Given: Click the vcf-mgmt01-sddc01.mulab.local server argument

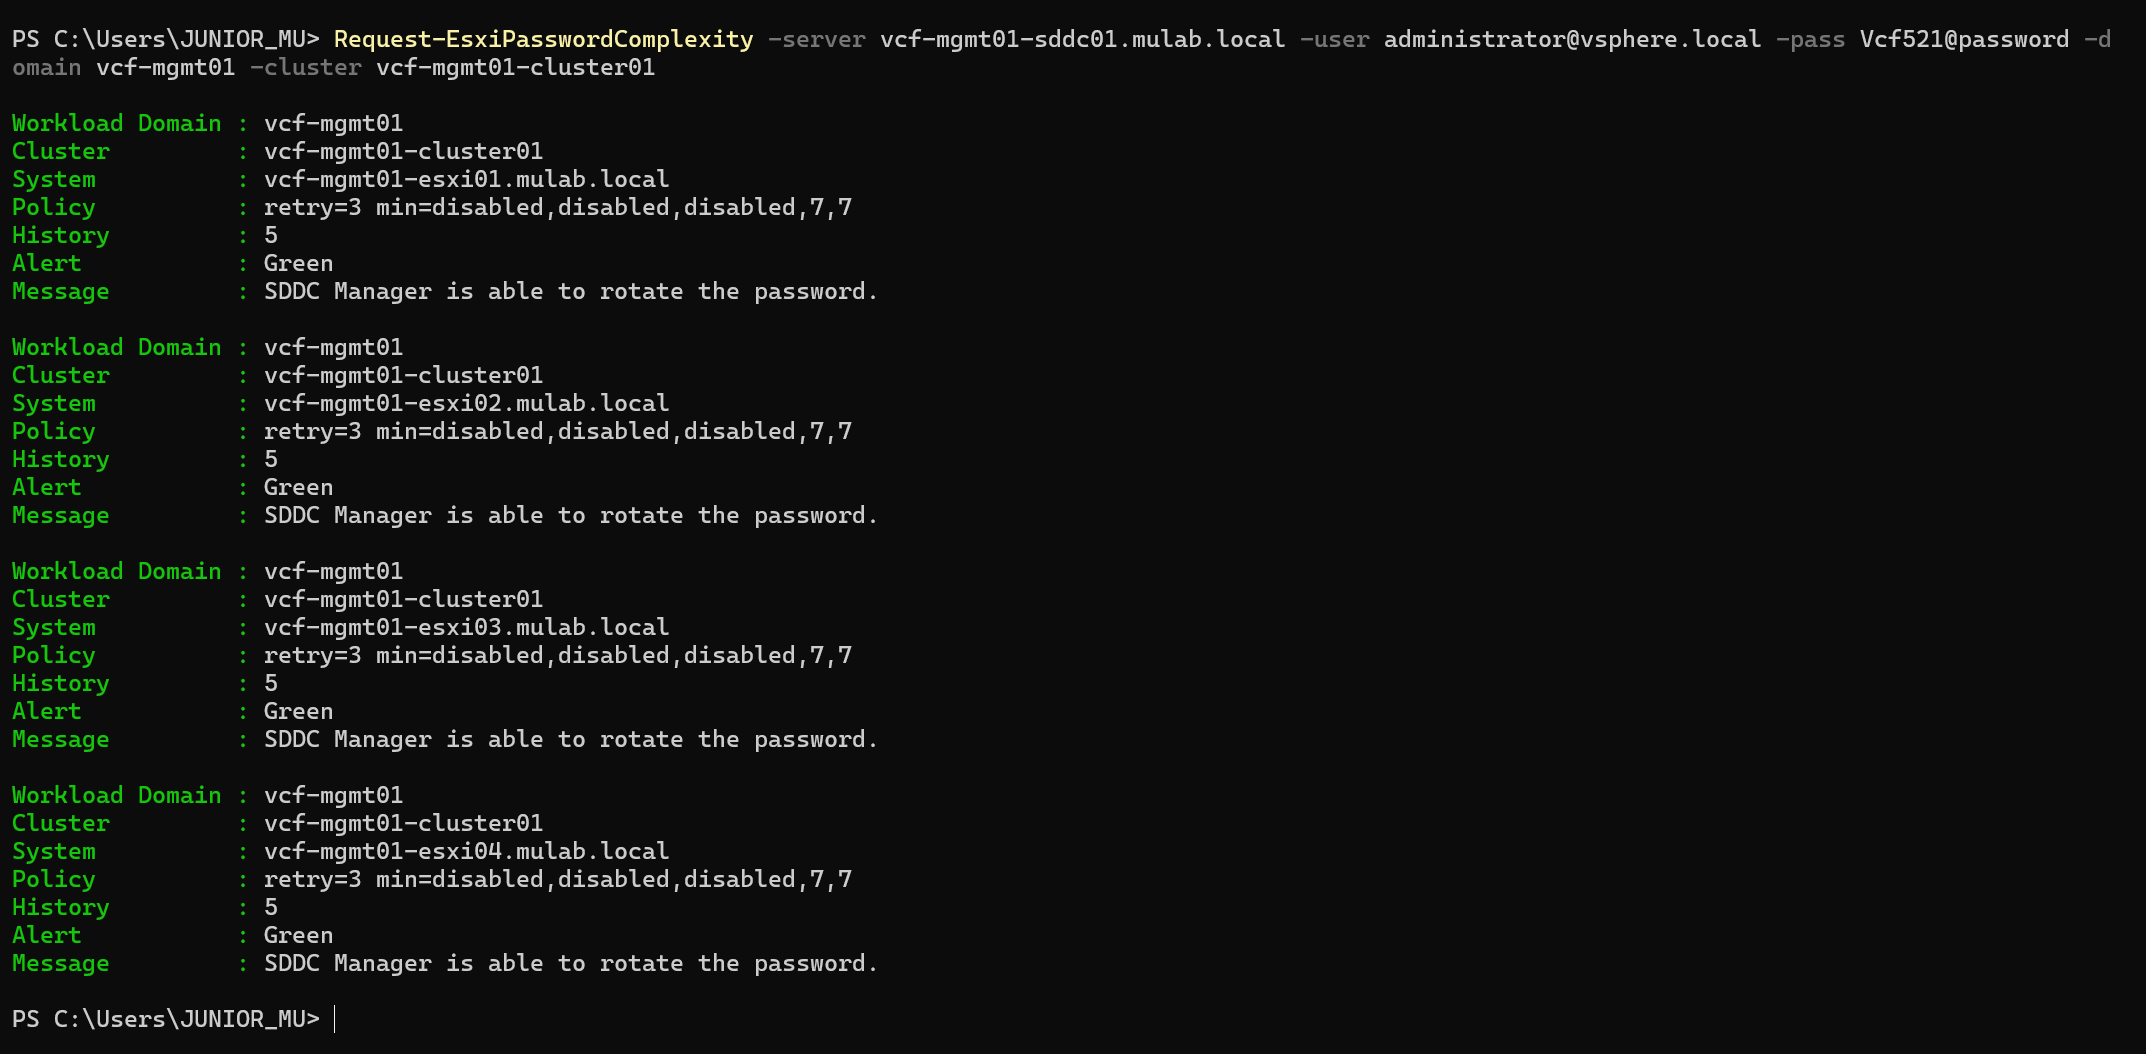Looking at the screenshot, I should pos(1082,39).
